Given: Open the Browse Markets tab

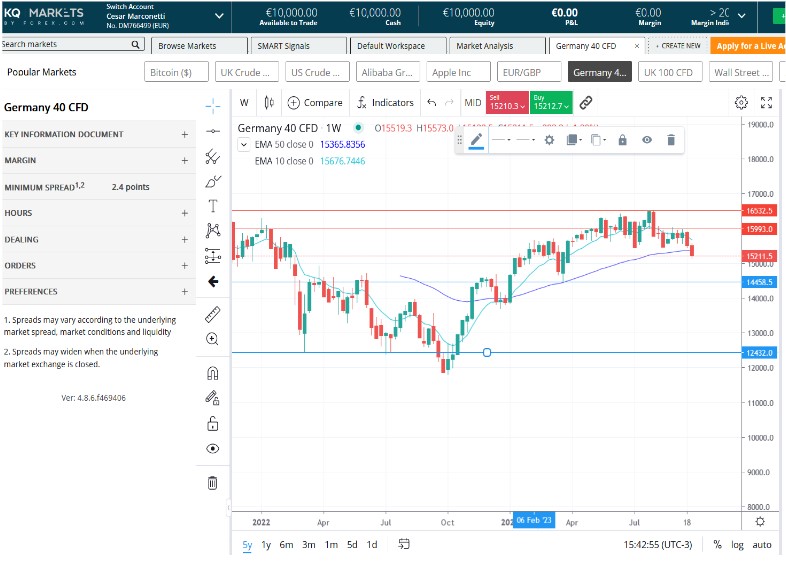Looking at the screenshot, I should [199, 46].
